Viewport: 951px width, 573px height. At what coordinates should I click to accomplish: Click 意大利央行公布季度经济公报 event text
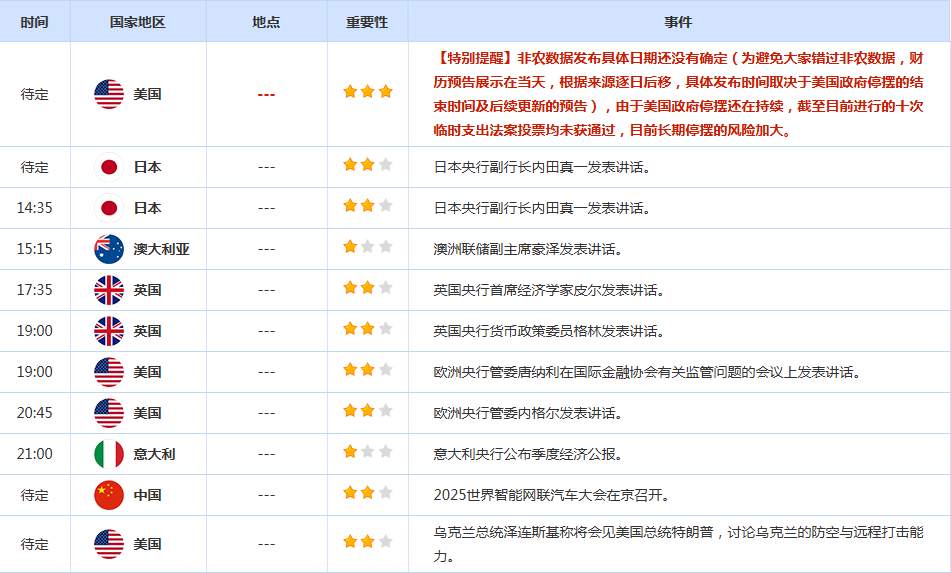(x=528, y=454)
